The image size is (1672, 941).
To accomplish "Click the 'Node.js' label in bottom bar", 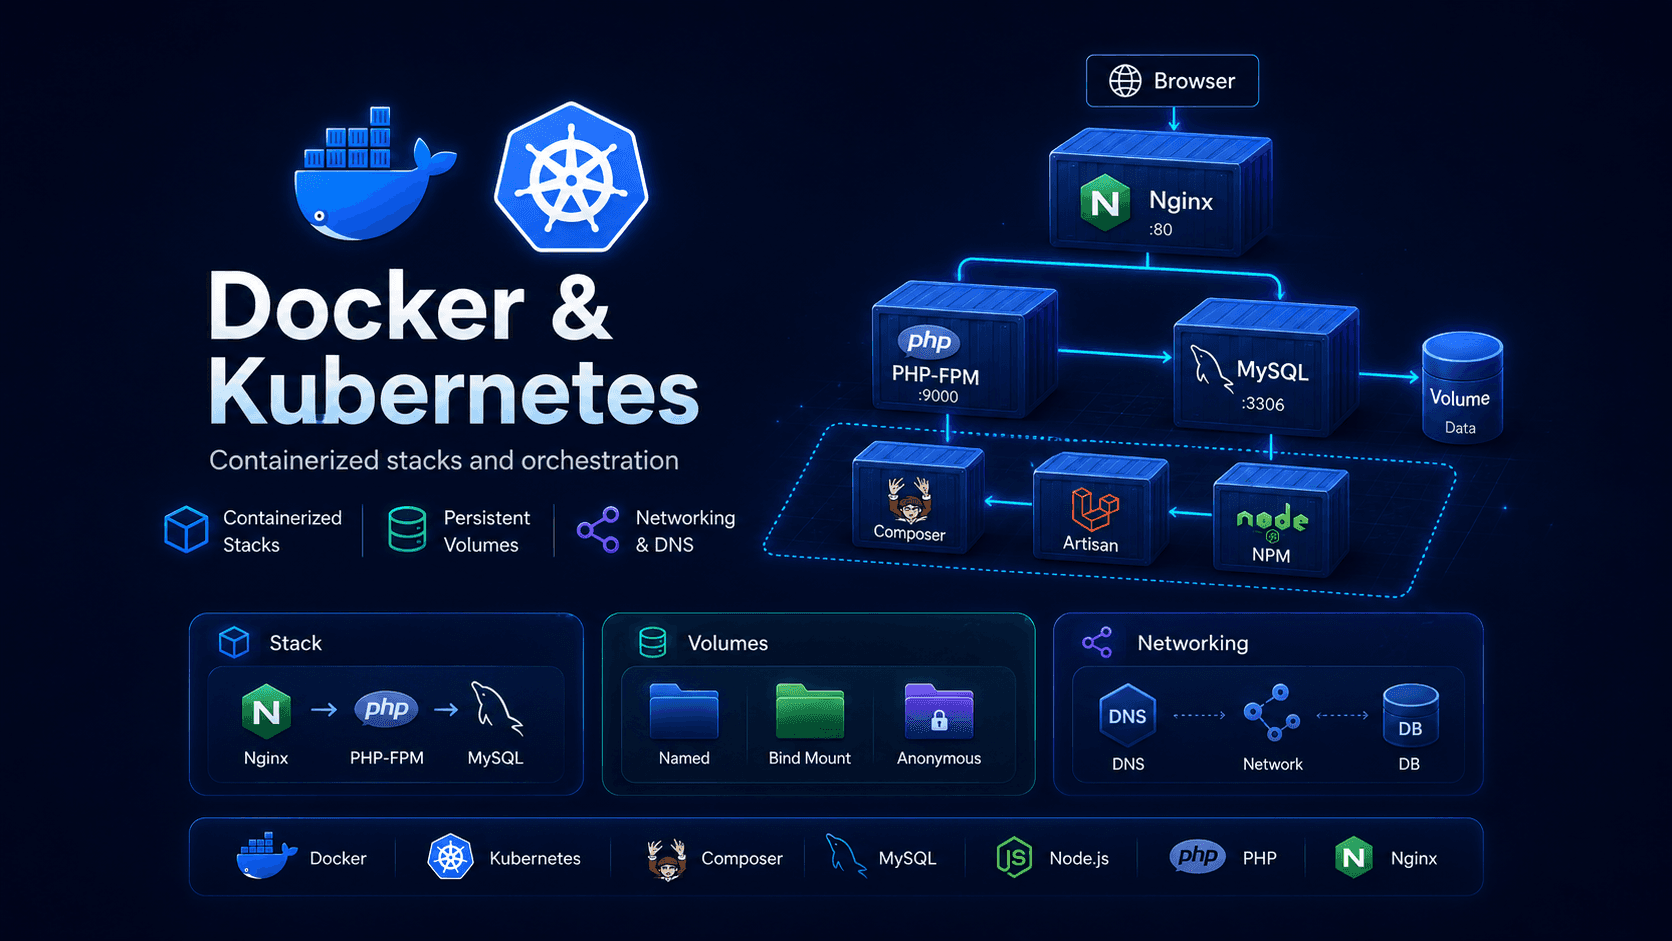I will point(1079,858).
